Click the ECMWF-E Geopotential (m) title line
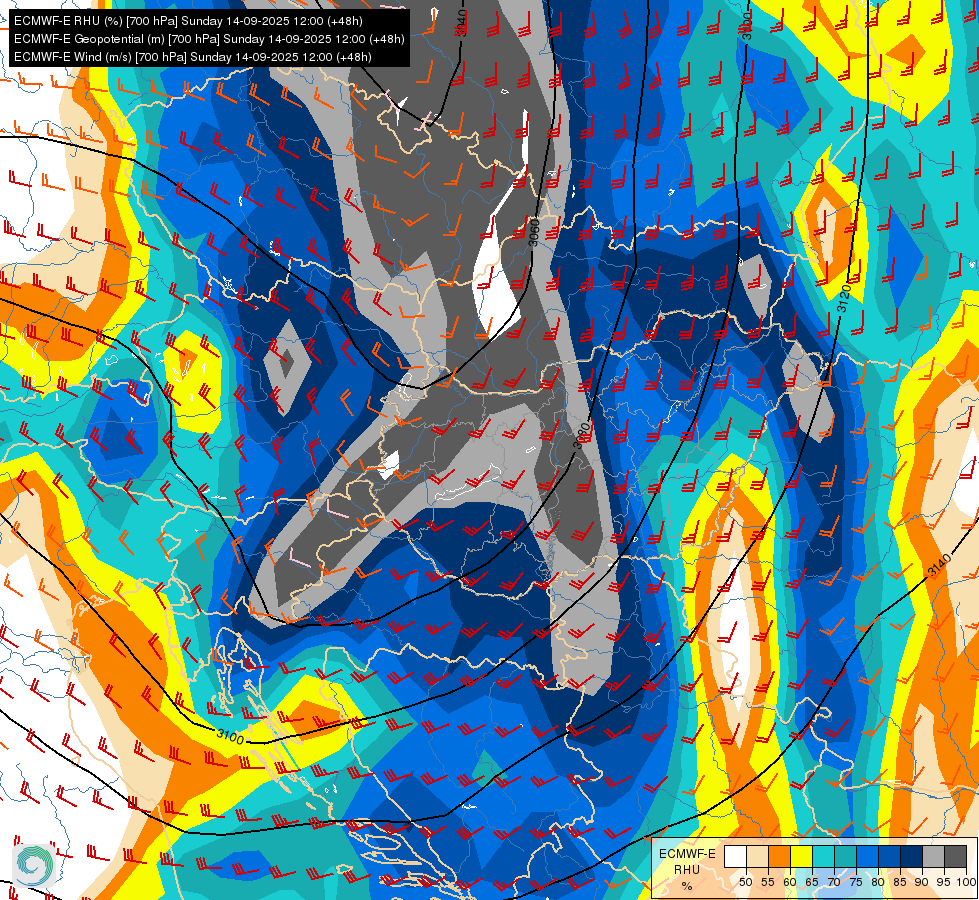The height and width of the screenshot is (900, 979). click(x=209, y=39)
